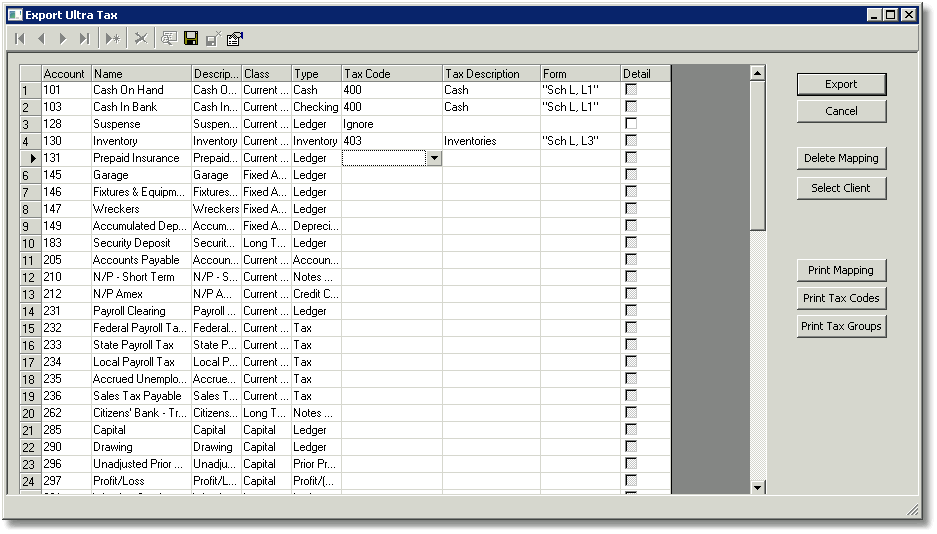
Task: Click the delete record X icon
Action: tap(141, 39)
